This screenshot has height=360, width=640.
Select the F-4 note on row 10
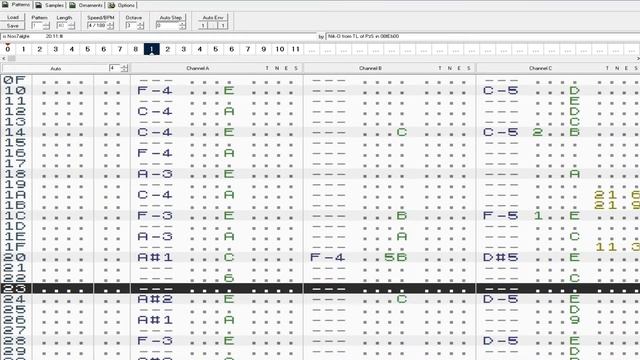155,90
